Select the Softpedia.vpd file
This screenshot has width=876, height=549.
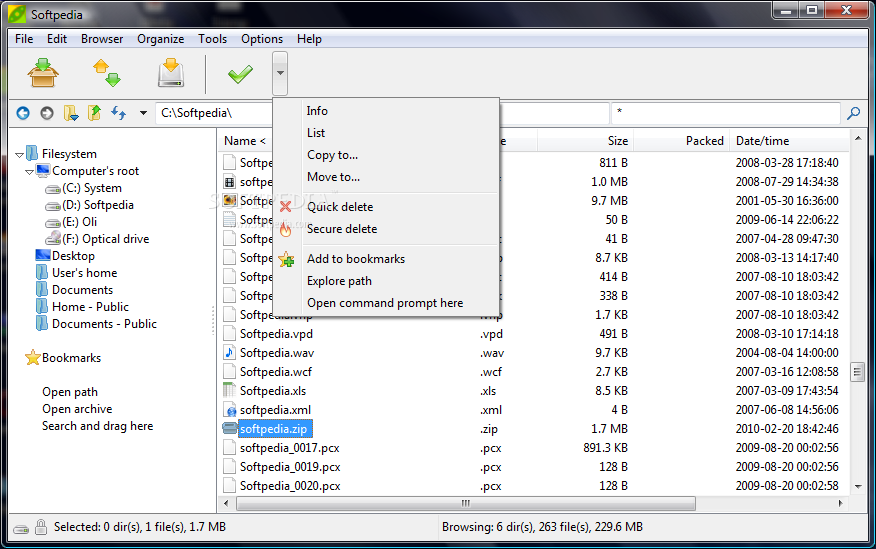tap(276, 334)
